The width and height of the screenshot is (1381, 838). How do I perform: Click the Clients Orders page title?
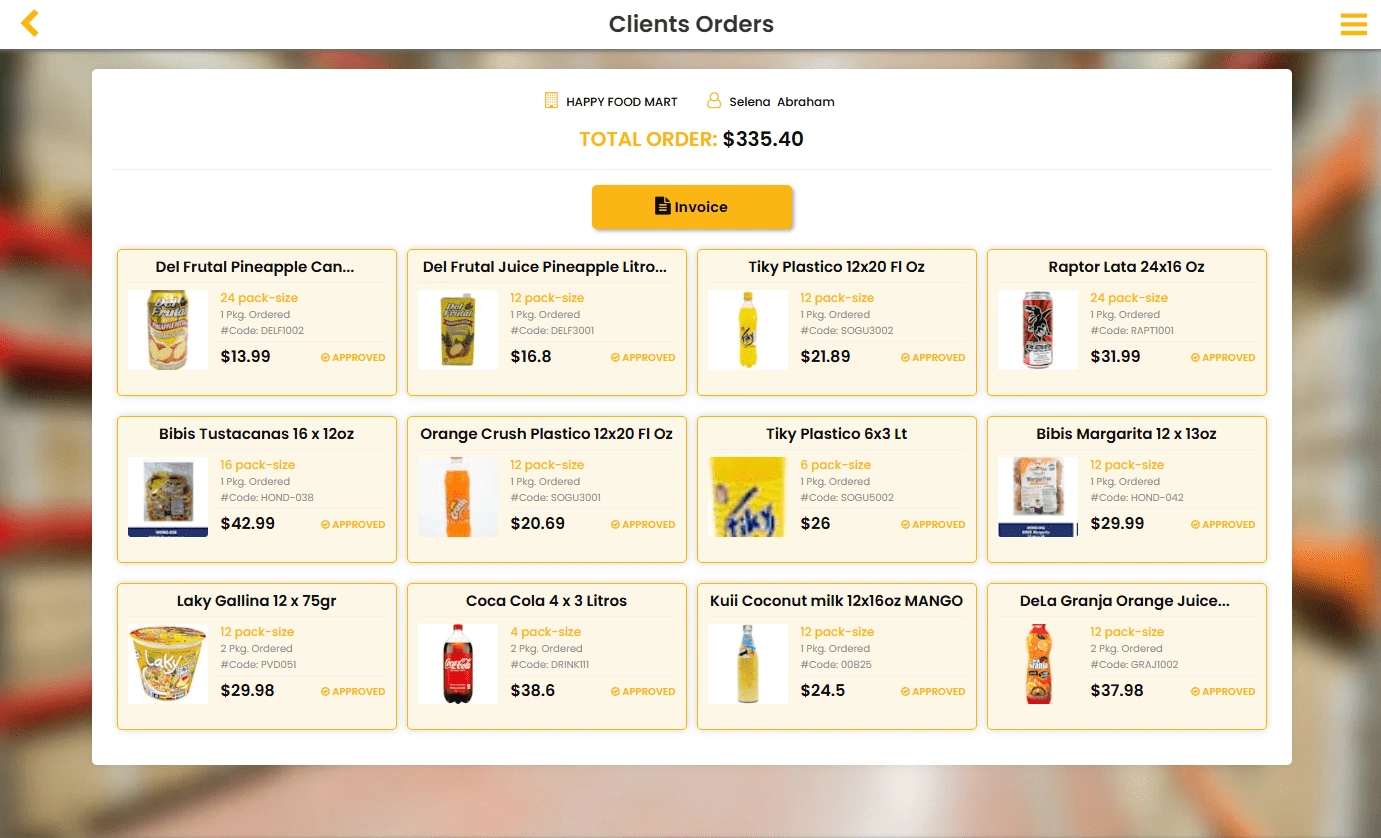pyautogui.click(x=692, y=24)
